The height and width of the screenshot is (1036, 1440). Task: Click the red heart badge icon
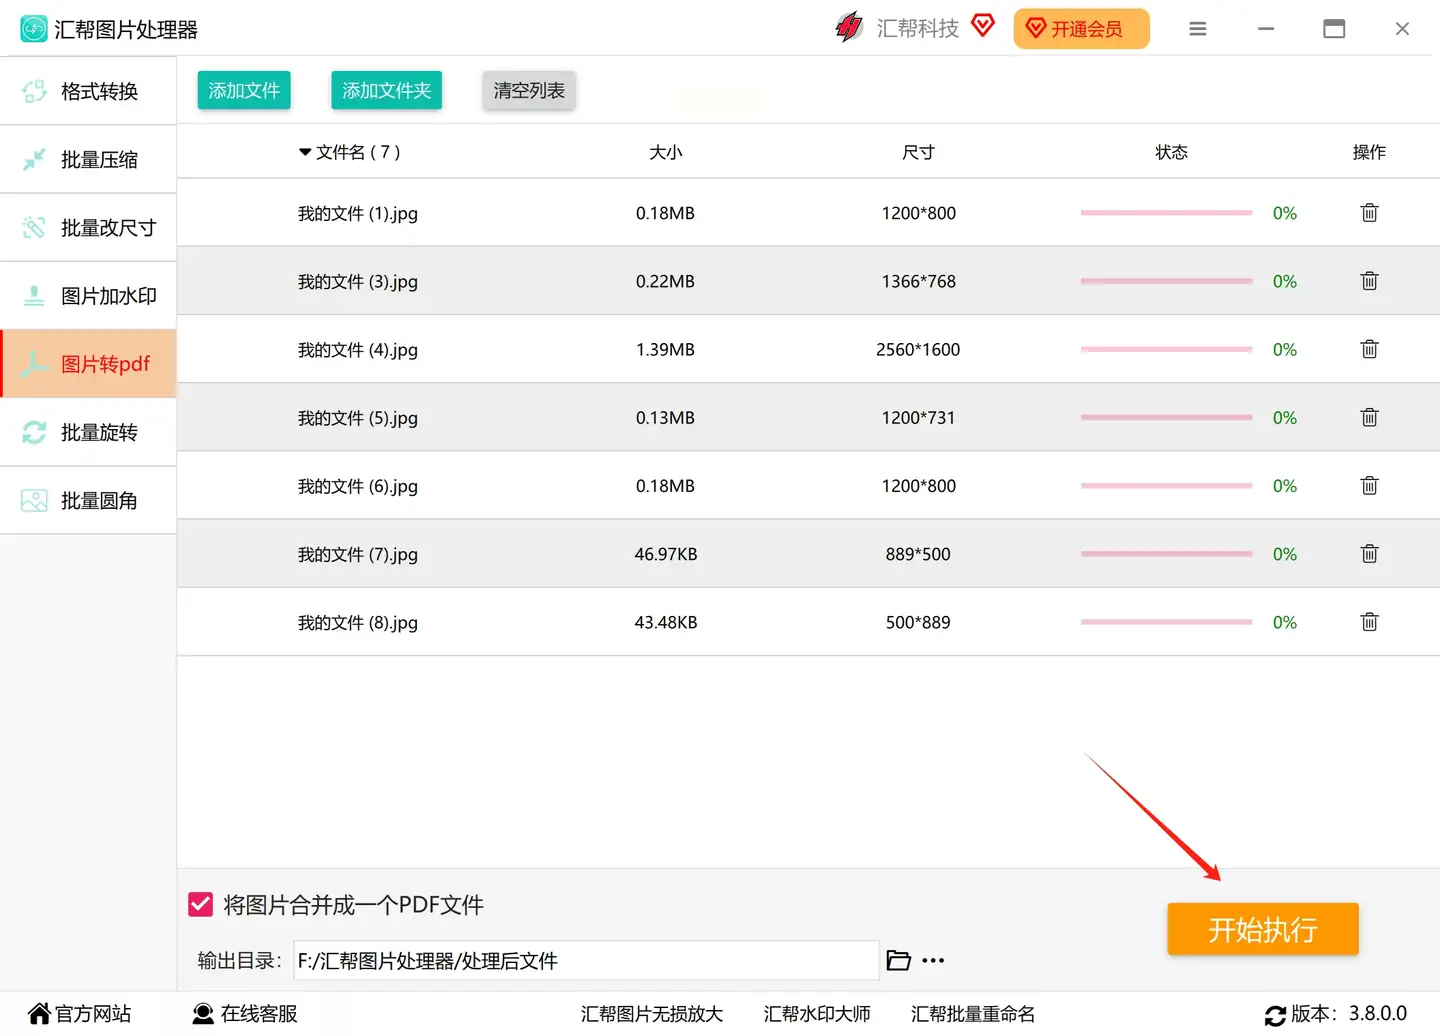[x=983, y=25]
